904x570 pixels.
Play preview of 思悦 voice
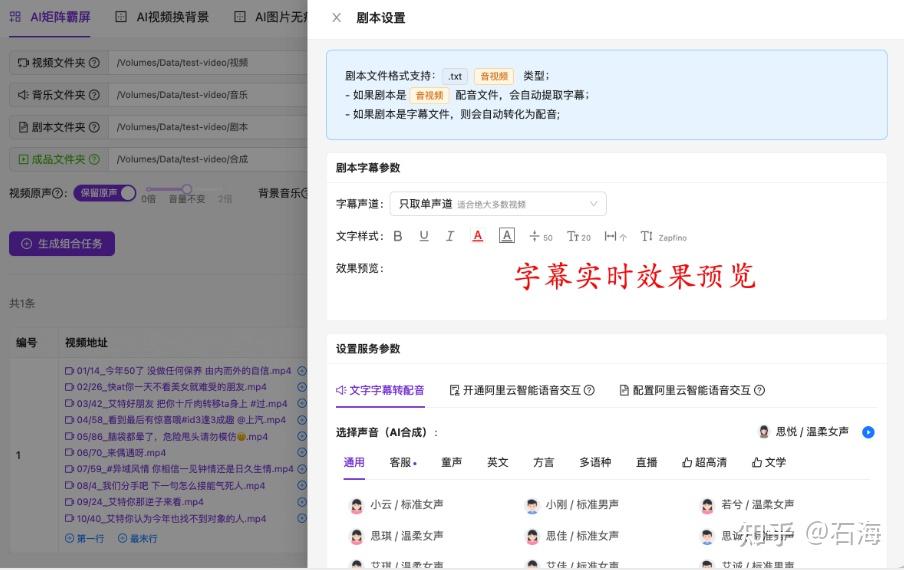pos(868,432)
